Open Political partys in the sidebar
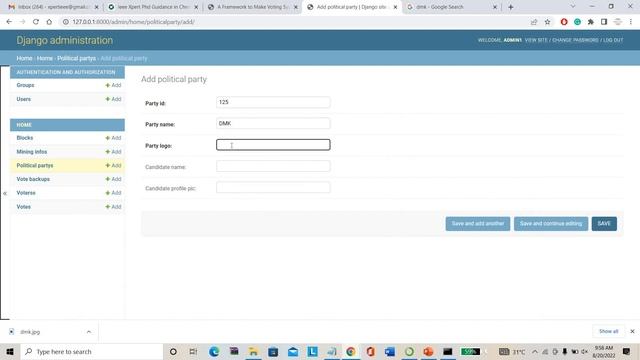The width and height of the screenshot is (640, 360). (x=35, y=165)
